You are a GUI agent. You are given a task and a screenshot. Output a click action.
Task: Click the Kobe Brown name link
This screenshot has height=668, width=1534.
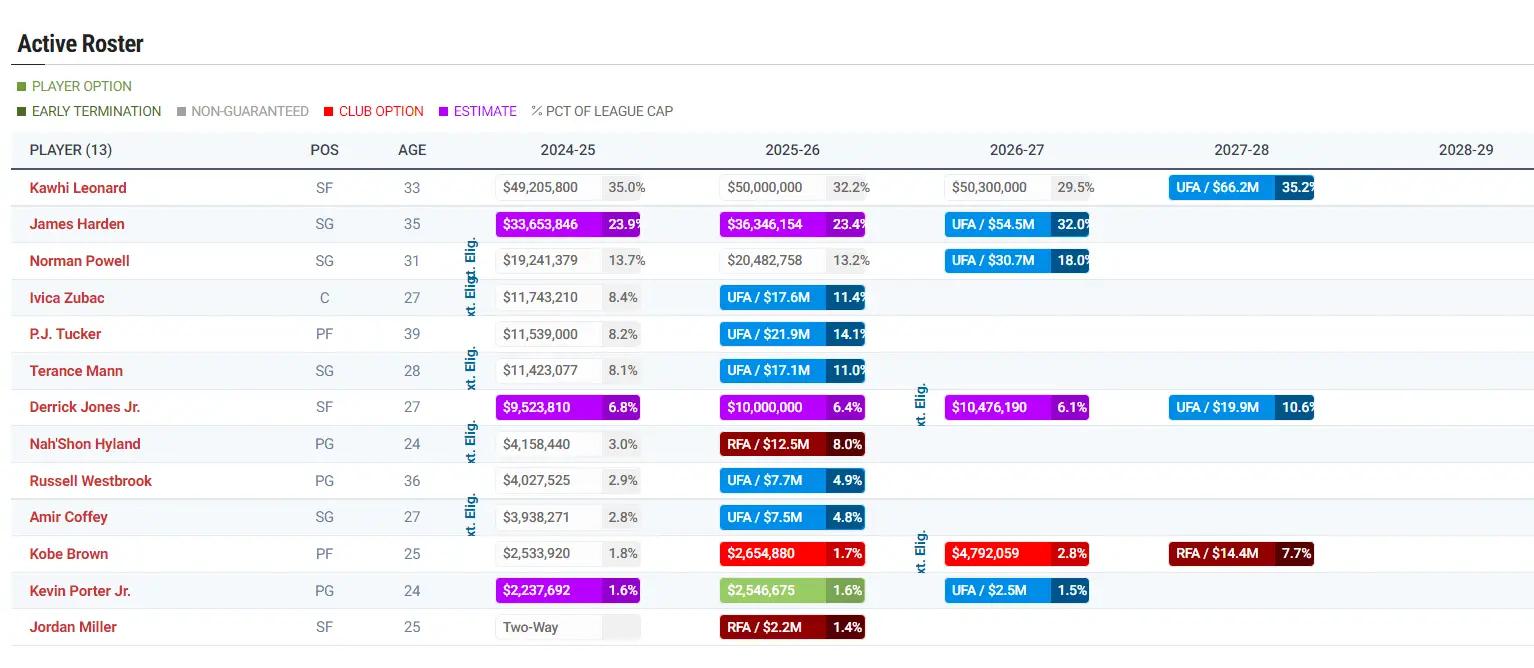(69, 554)
